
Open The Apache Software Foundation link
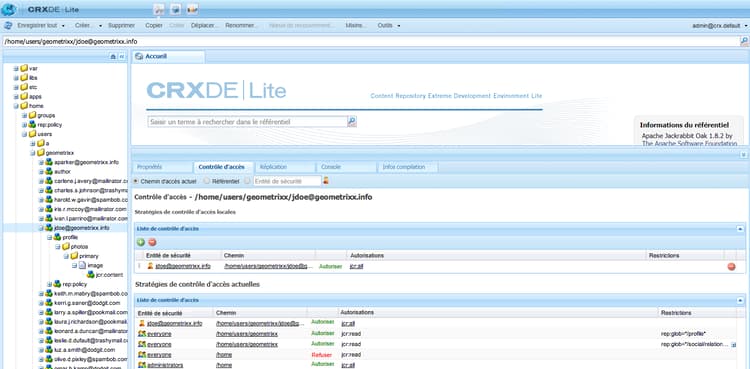[x=689, y=143]
